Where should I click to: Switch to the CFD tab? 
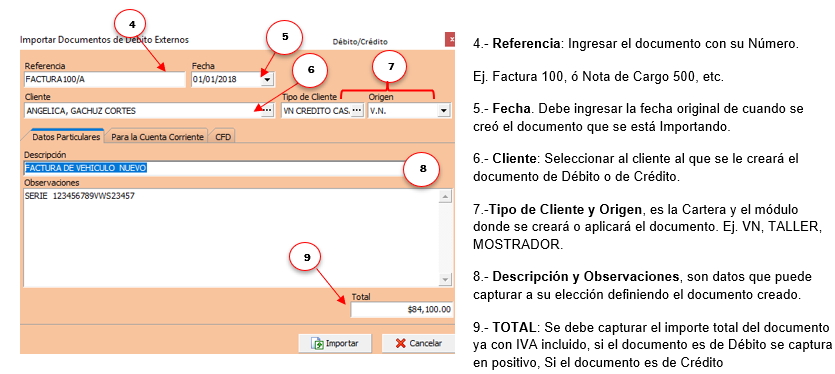point(223,137)
